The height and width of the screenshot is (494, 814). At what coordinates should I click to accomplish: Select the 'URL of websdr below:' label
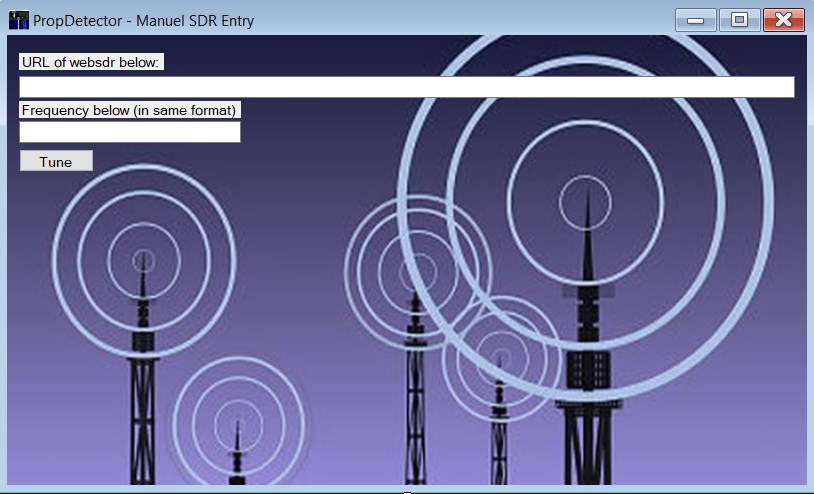(x=91, y=62)
